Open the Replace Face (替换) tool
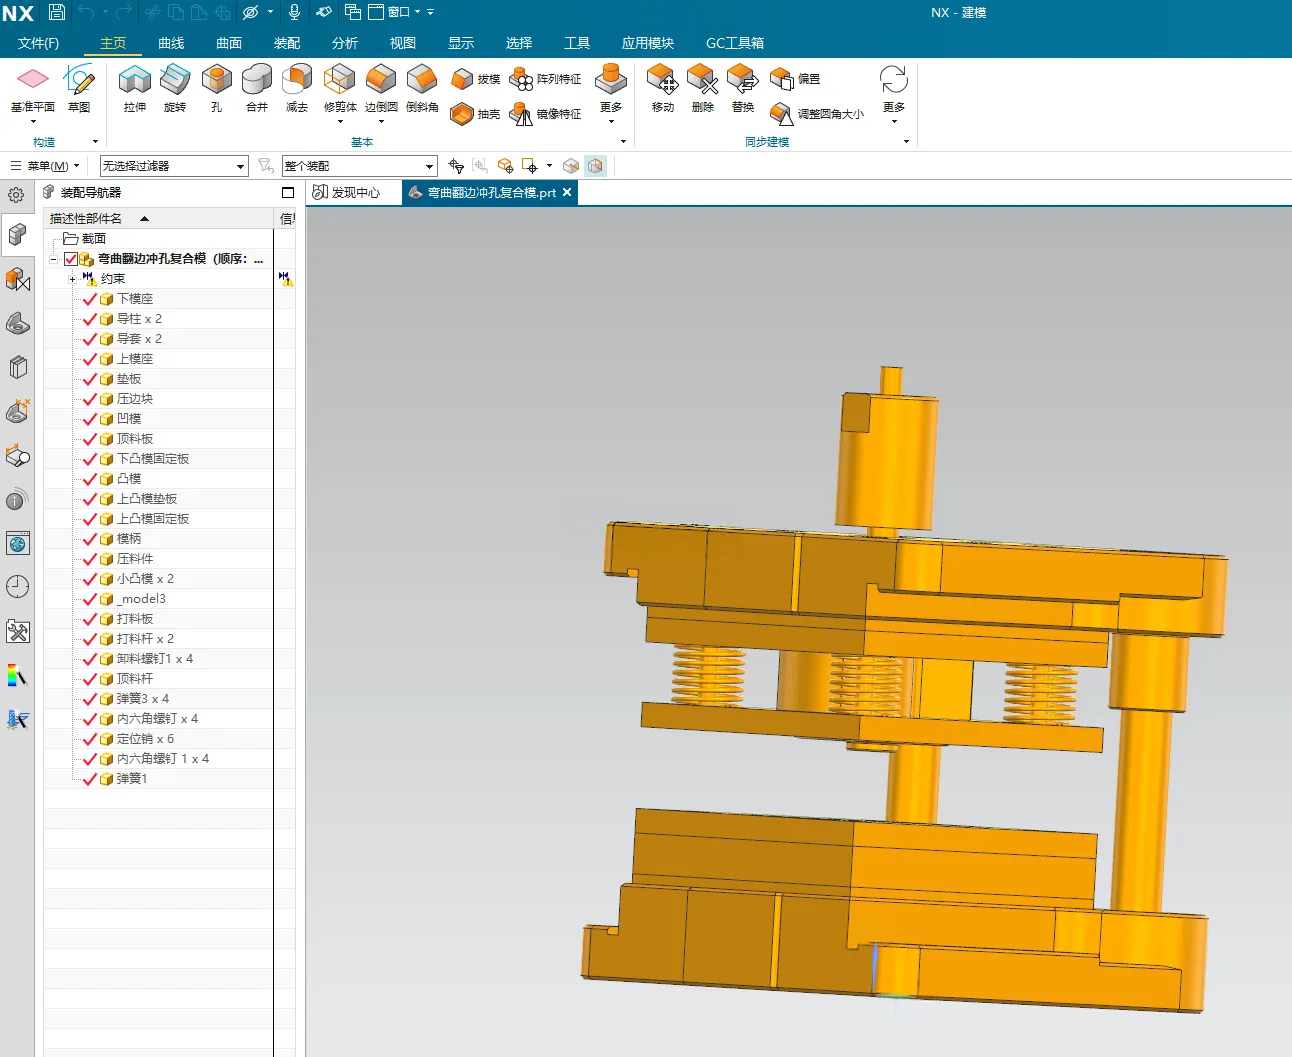This screenshot has height=1057, width=1292. tap(743, 88)
